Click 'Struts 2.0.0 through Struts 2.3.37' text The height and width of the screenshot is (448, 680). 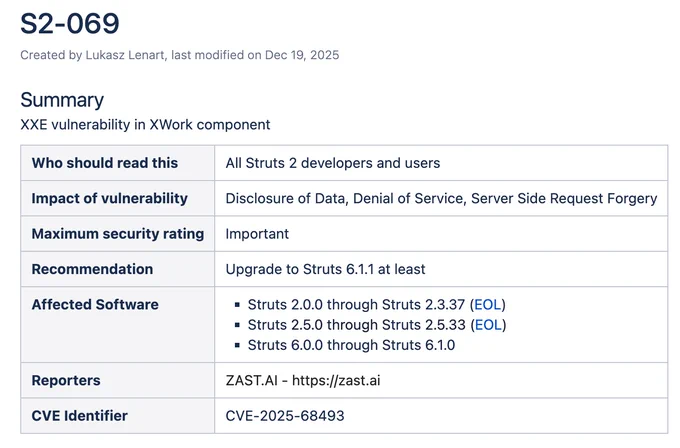click(x=356, y=304)
